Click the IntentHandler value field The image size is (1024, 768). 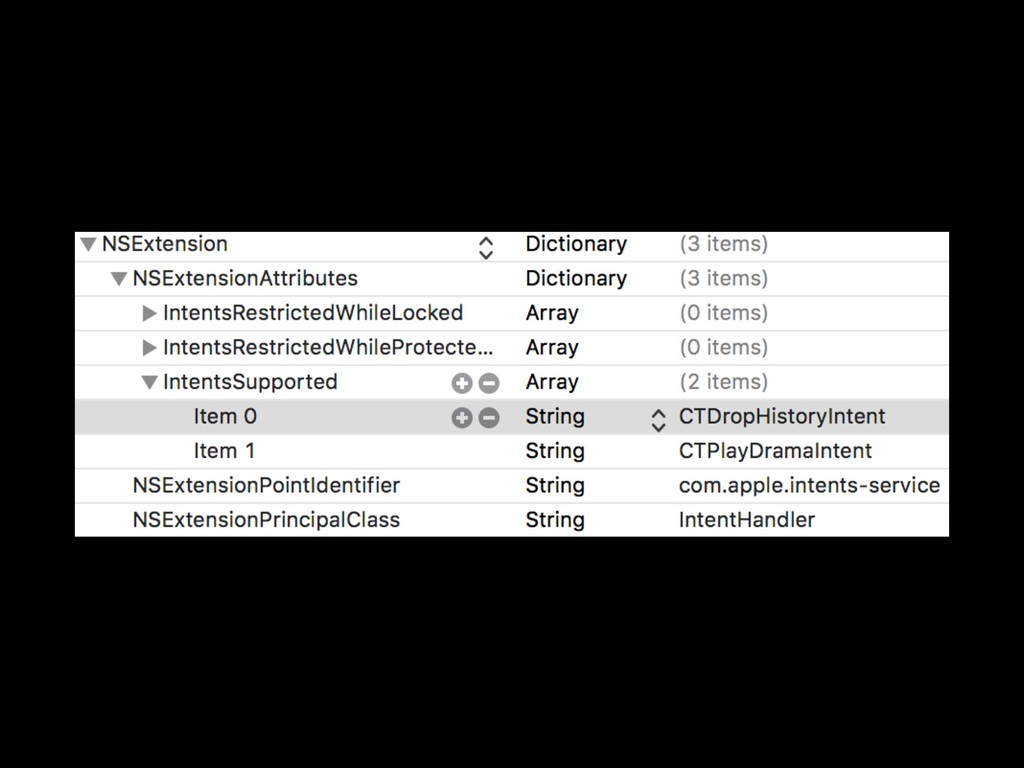[x=746, y=520]
